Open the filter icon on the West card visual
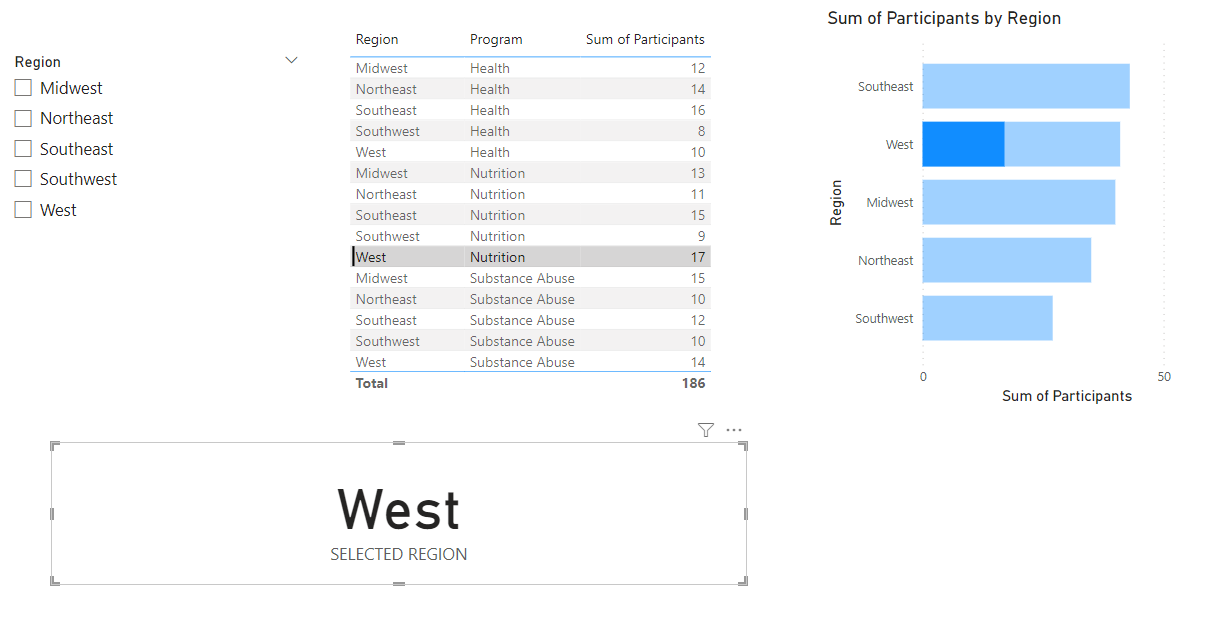1228x619 pixels. 705,429
